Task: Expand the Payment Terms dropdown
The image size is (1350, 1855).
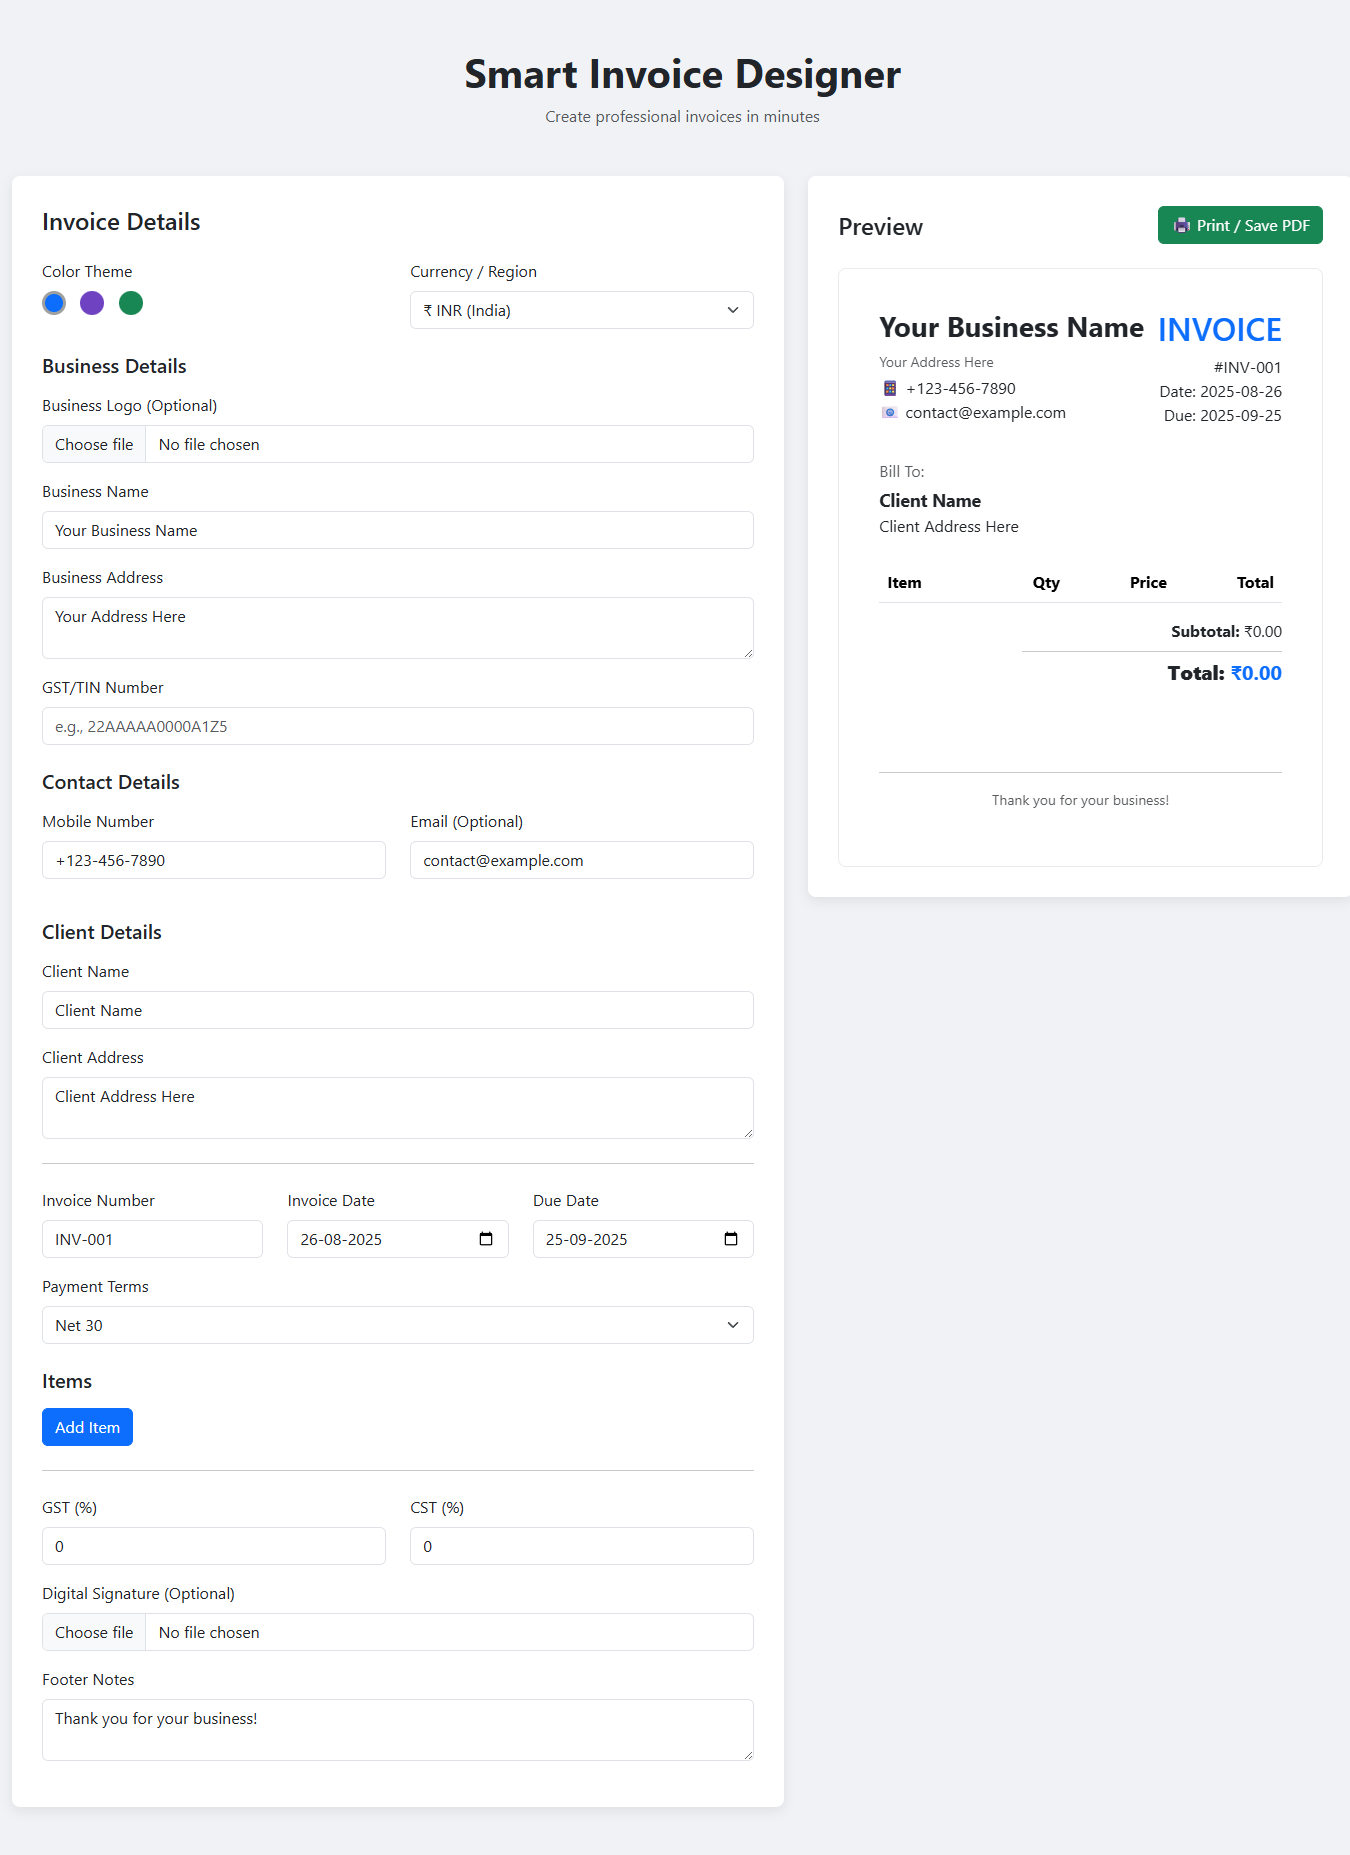Action: pos(398,1325)
